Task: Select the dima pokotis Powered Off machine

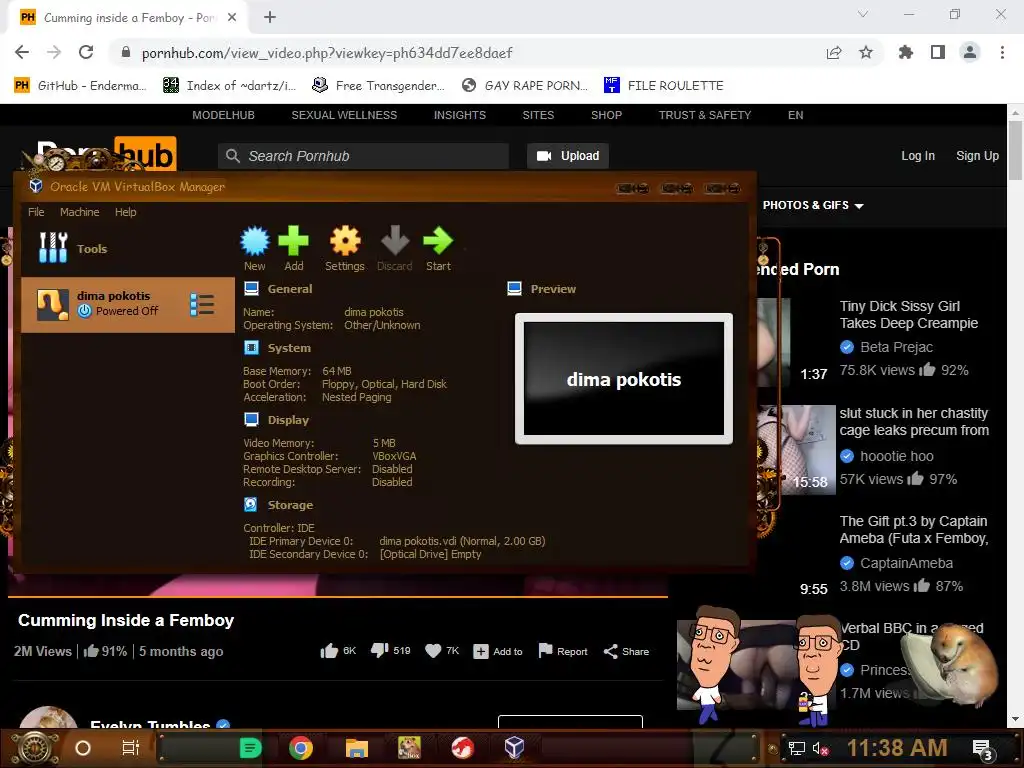Action: pos(128,305)
